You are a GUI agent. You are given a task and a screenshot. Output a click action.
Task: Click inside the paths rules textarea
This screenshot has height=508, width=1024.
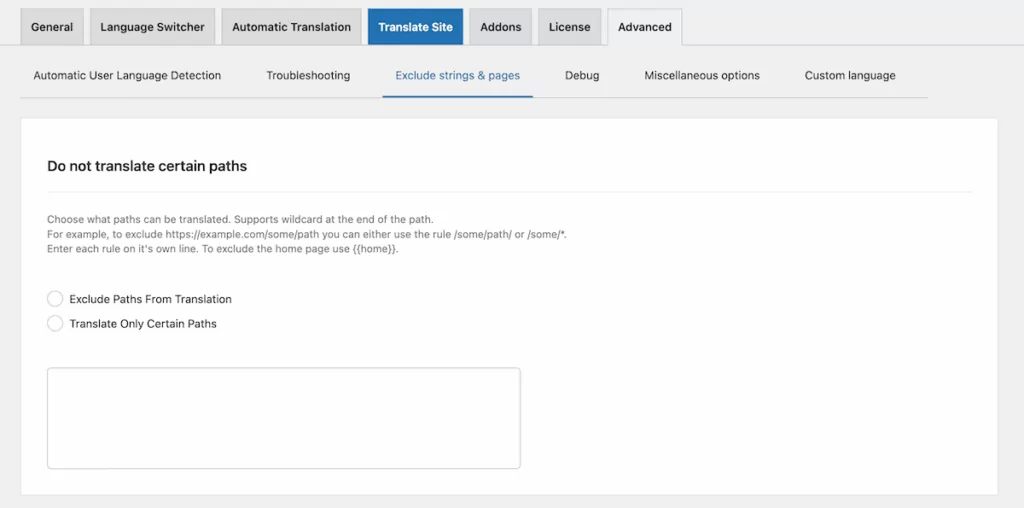pos(283,418)
